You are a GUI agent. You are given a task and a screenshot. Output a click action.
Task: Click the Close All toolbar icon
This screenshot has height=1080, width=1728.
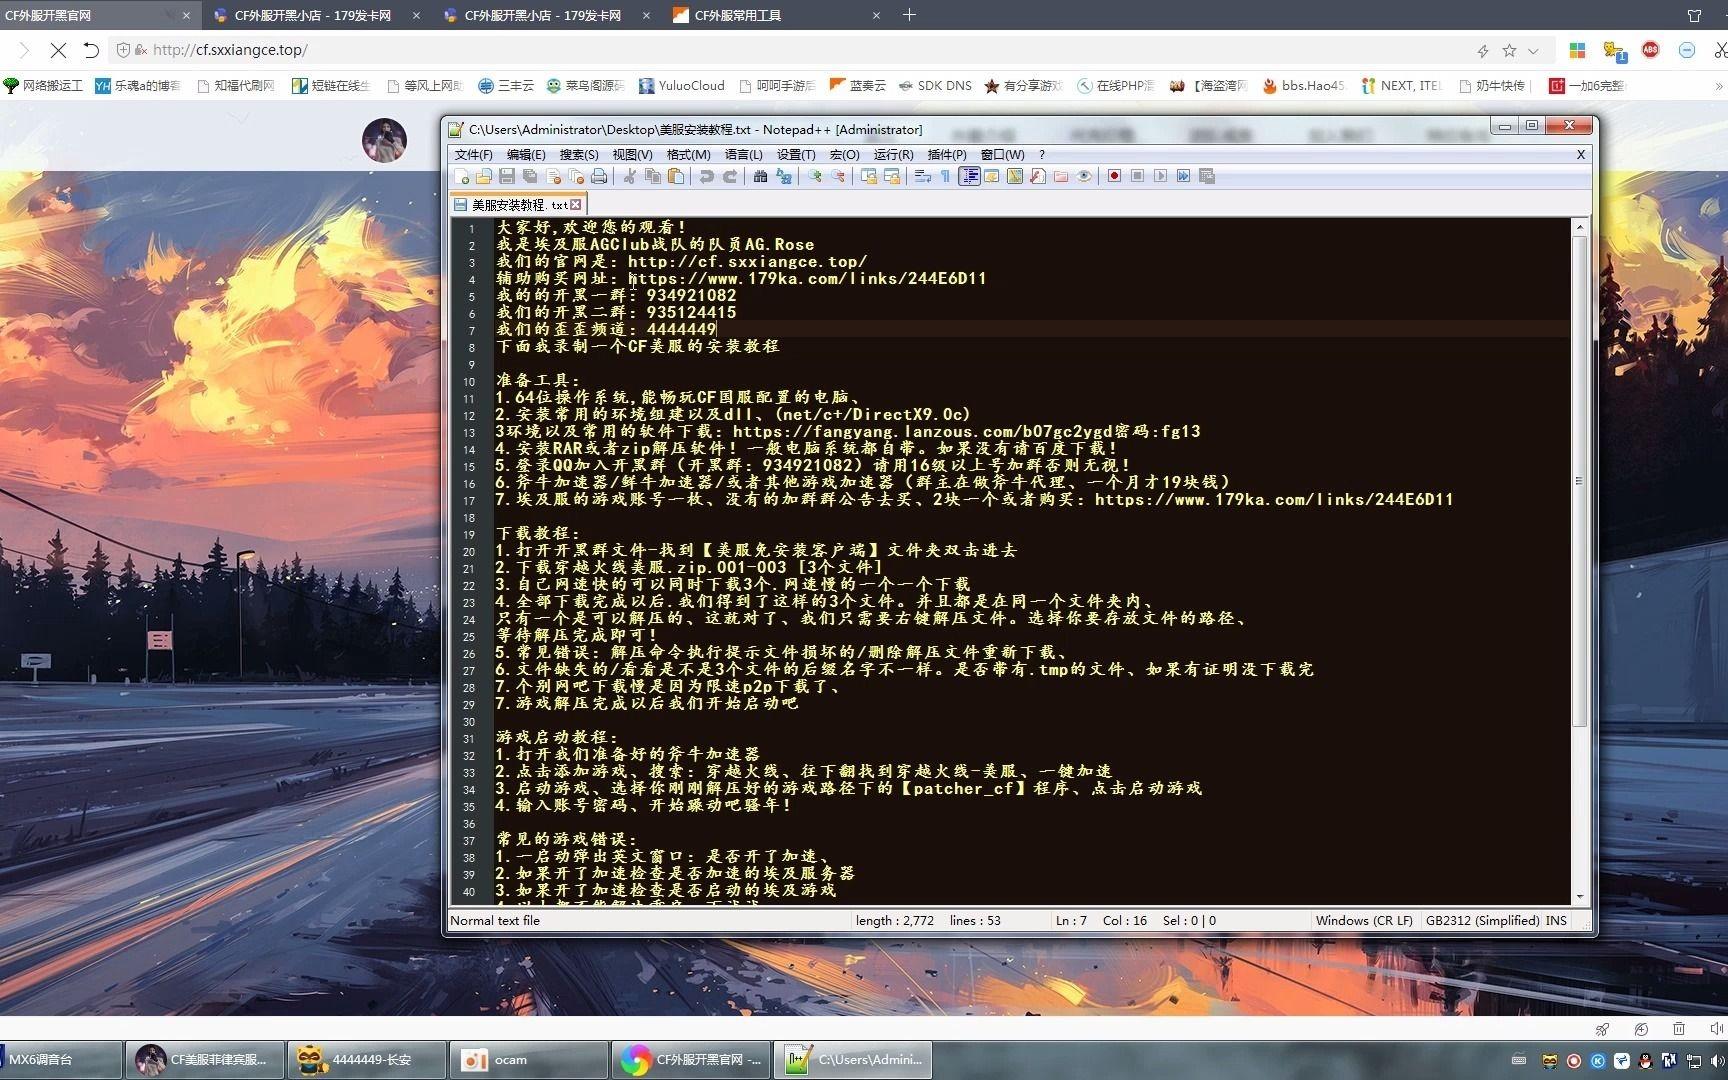point(576,176)
